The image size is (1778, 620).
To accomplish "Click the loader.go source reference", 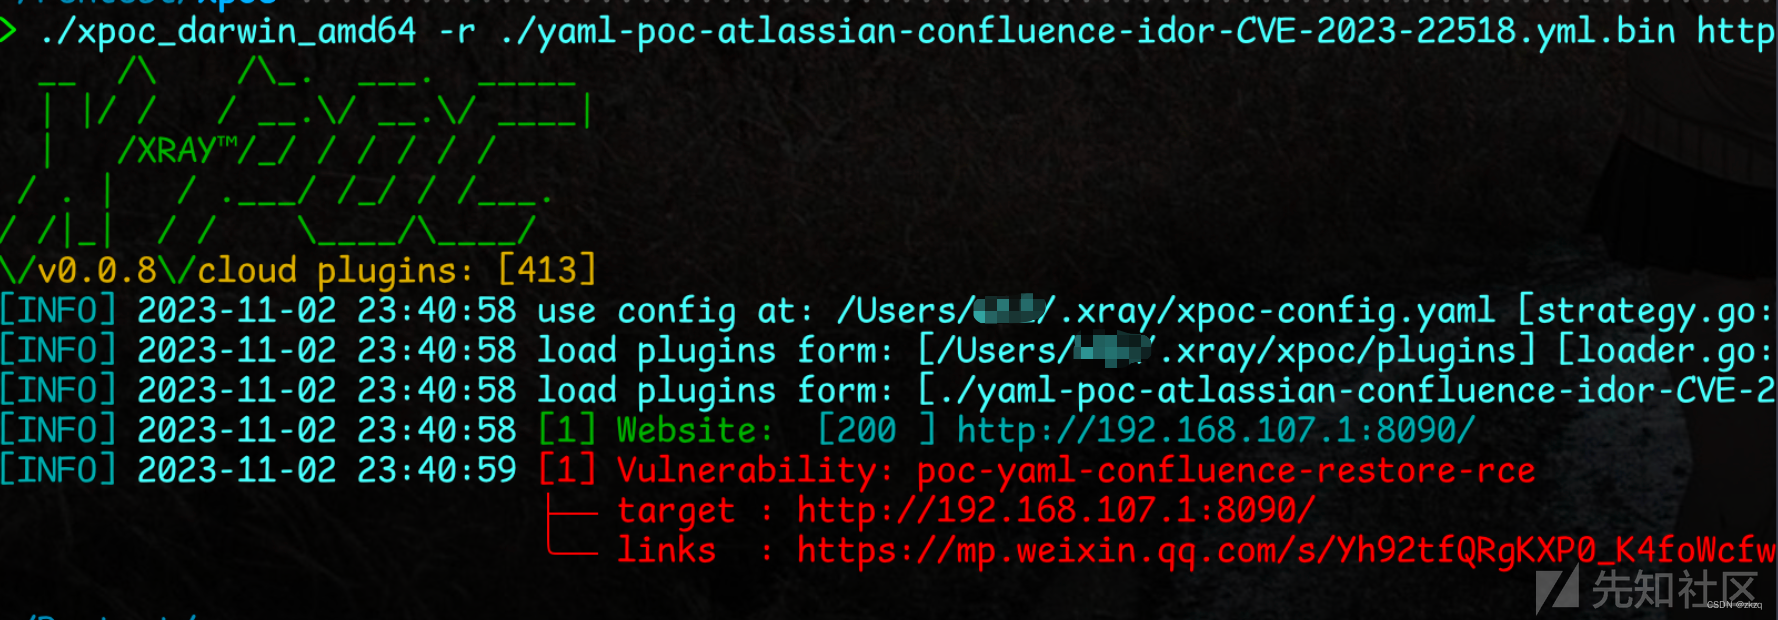I will [1666, 351].
